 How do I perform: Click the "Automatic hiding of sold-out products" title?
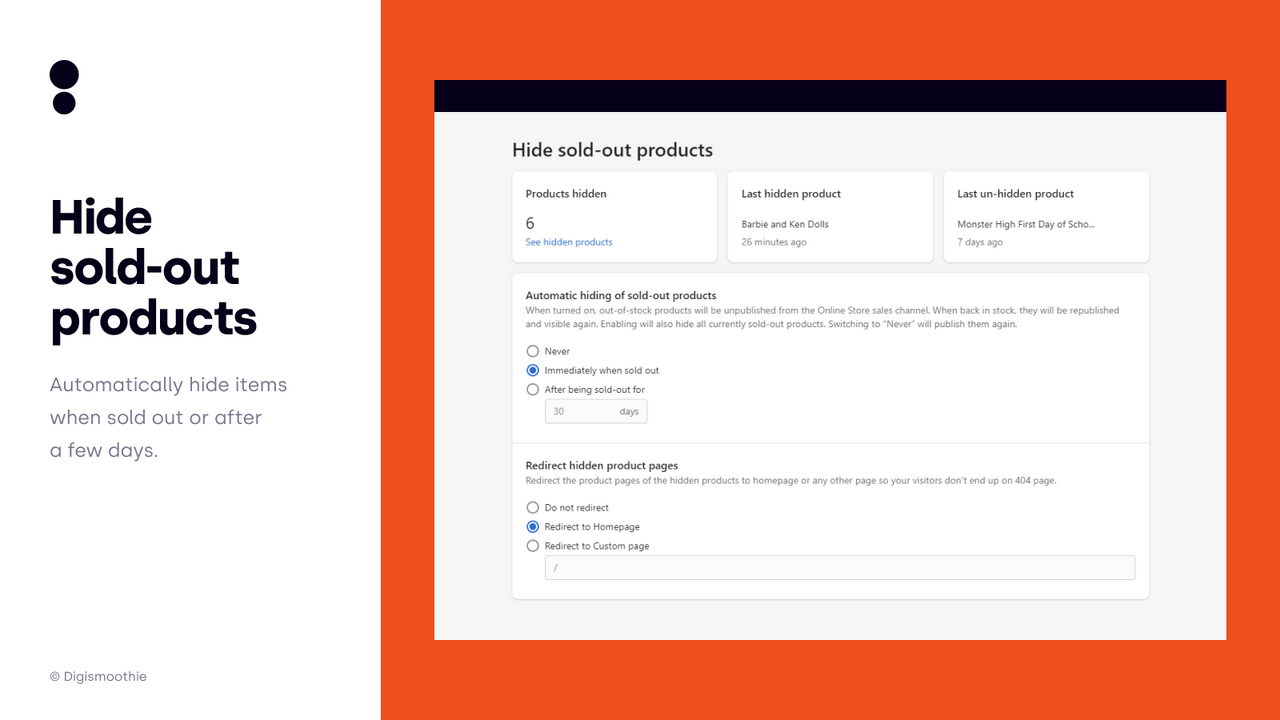pos(621,295)
